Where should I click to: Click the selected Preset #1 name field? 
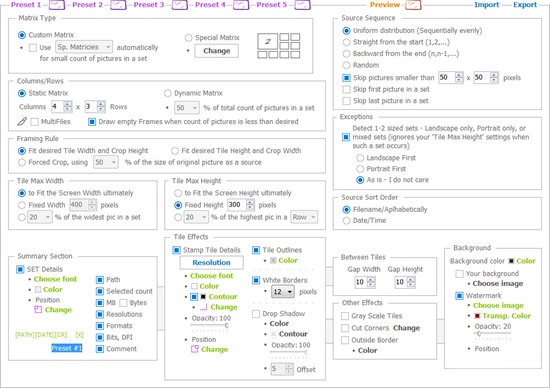coord(67,348)
